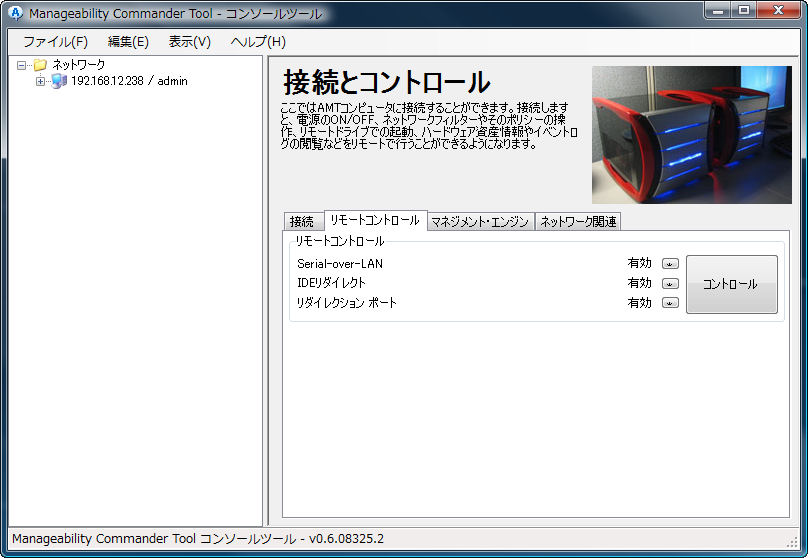The width and height of the screenshot is (808, 558).
Task: Click the Serial-over-LAN label
Action: (340, 264)
